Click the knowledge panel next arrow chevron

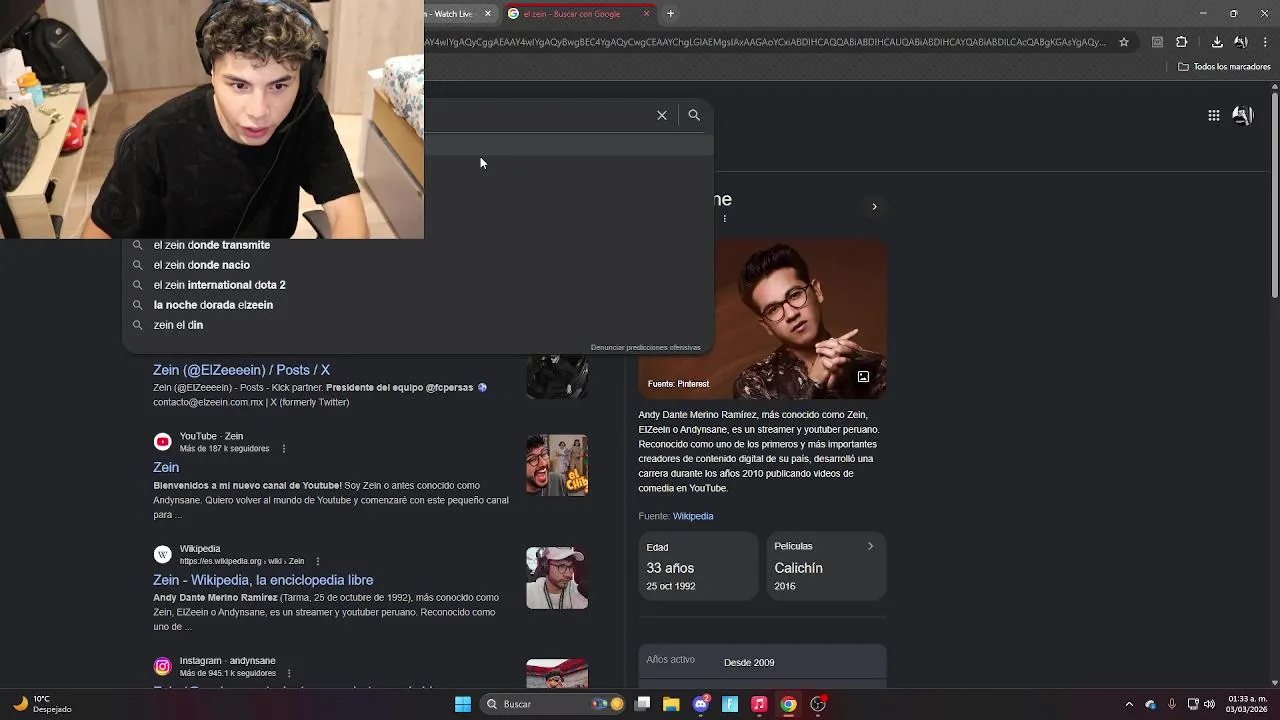874,207
